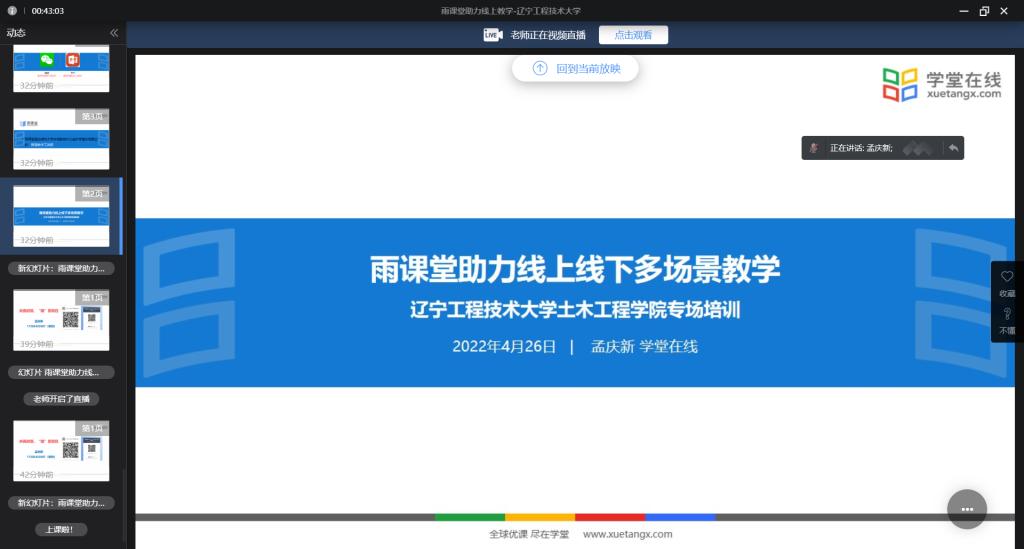Viewport: 1024px width, 549px height.
Task: Click the 学堂在线 logo on the slide
Action: point(941,85)
